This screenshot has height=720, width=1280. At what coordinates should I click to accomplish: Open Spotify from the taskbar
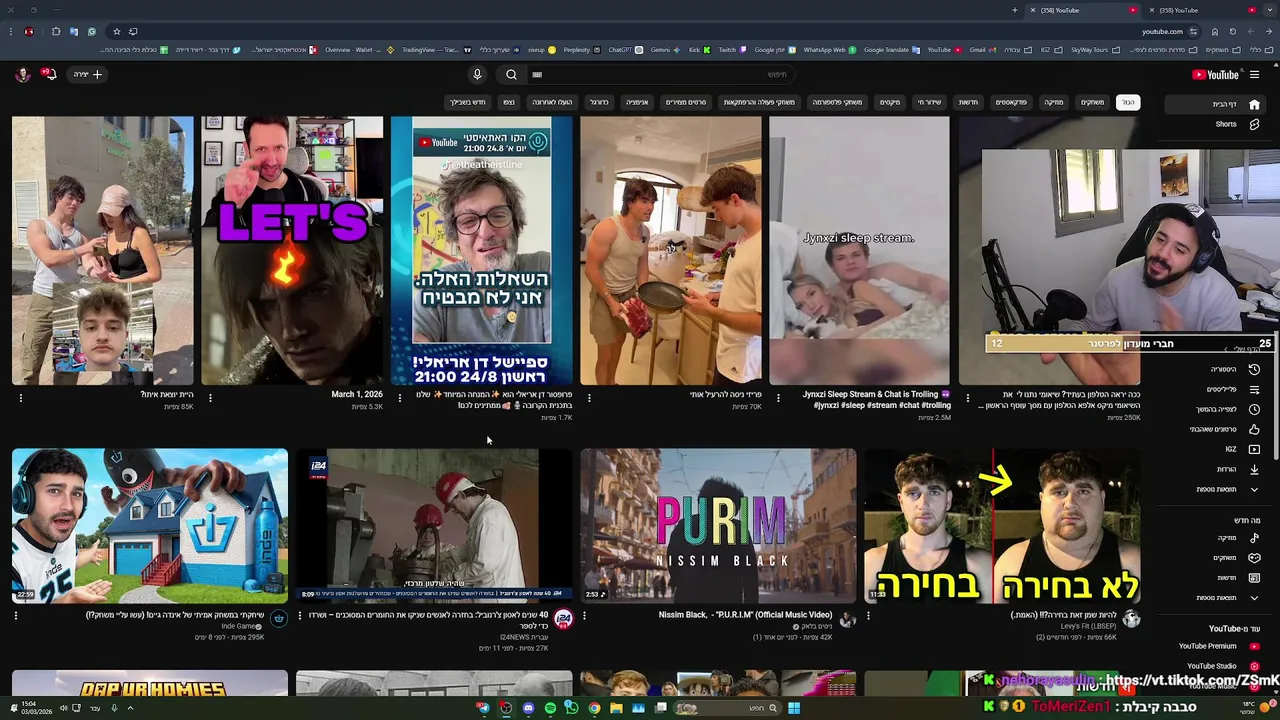(x=550, y=708)
